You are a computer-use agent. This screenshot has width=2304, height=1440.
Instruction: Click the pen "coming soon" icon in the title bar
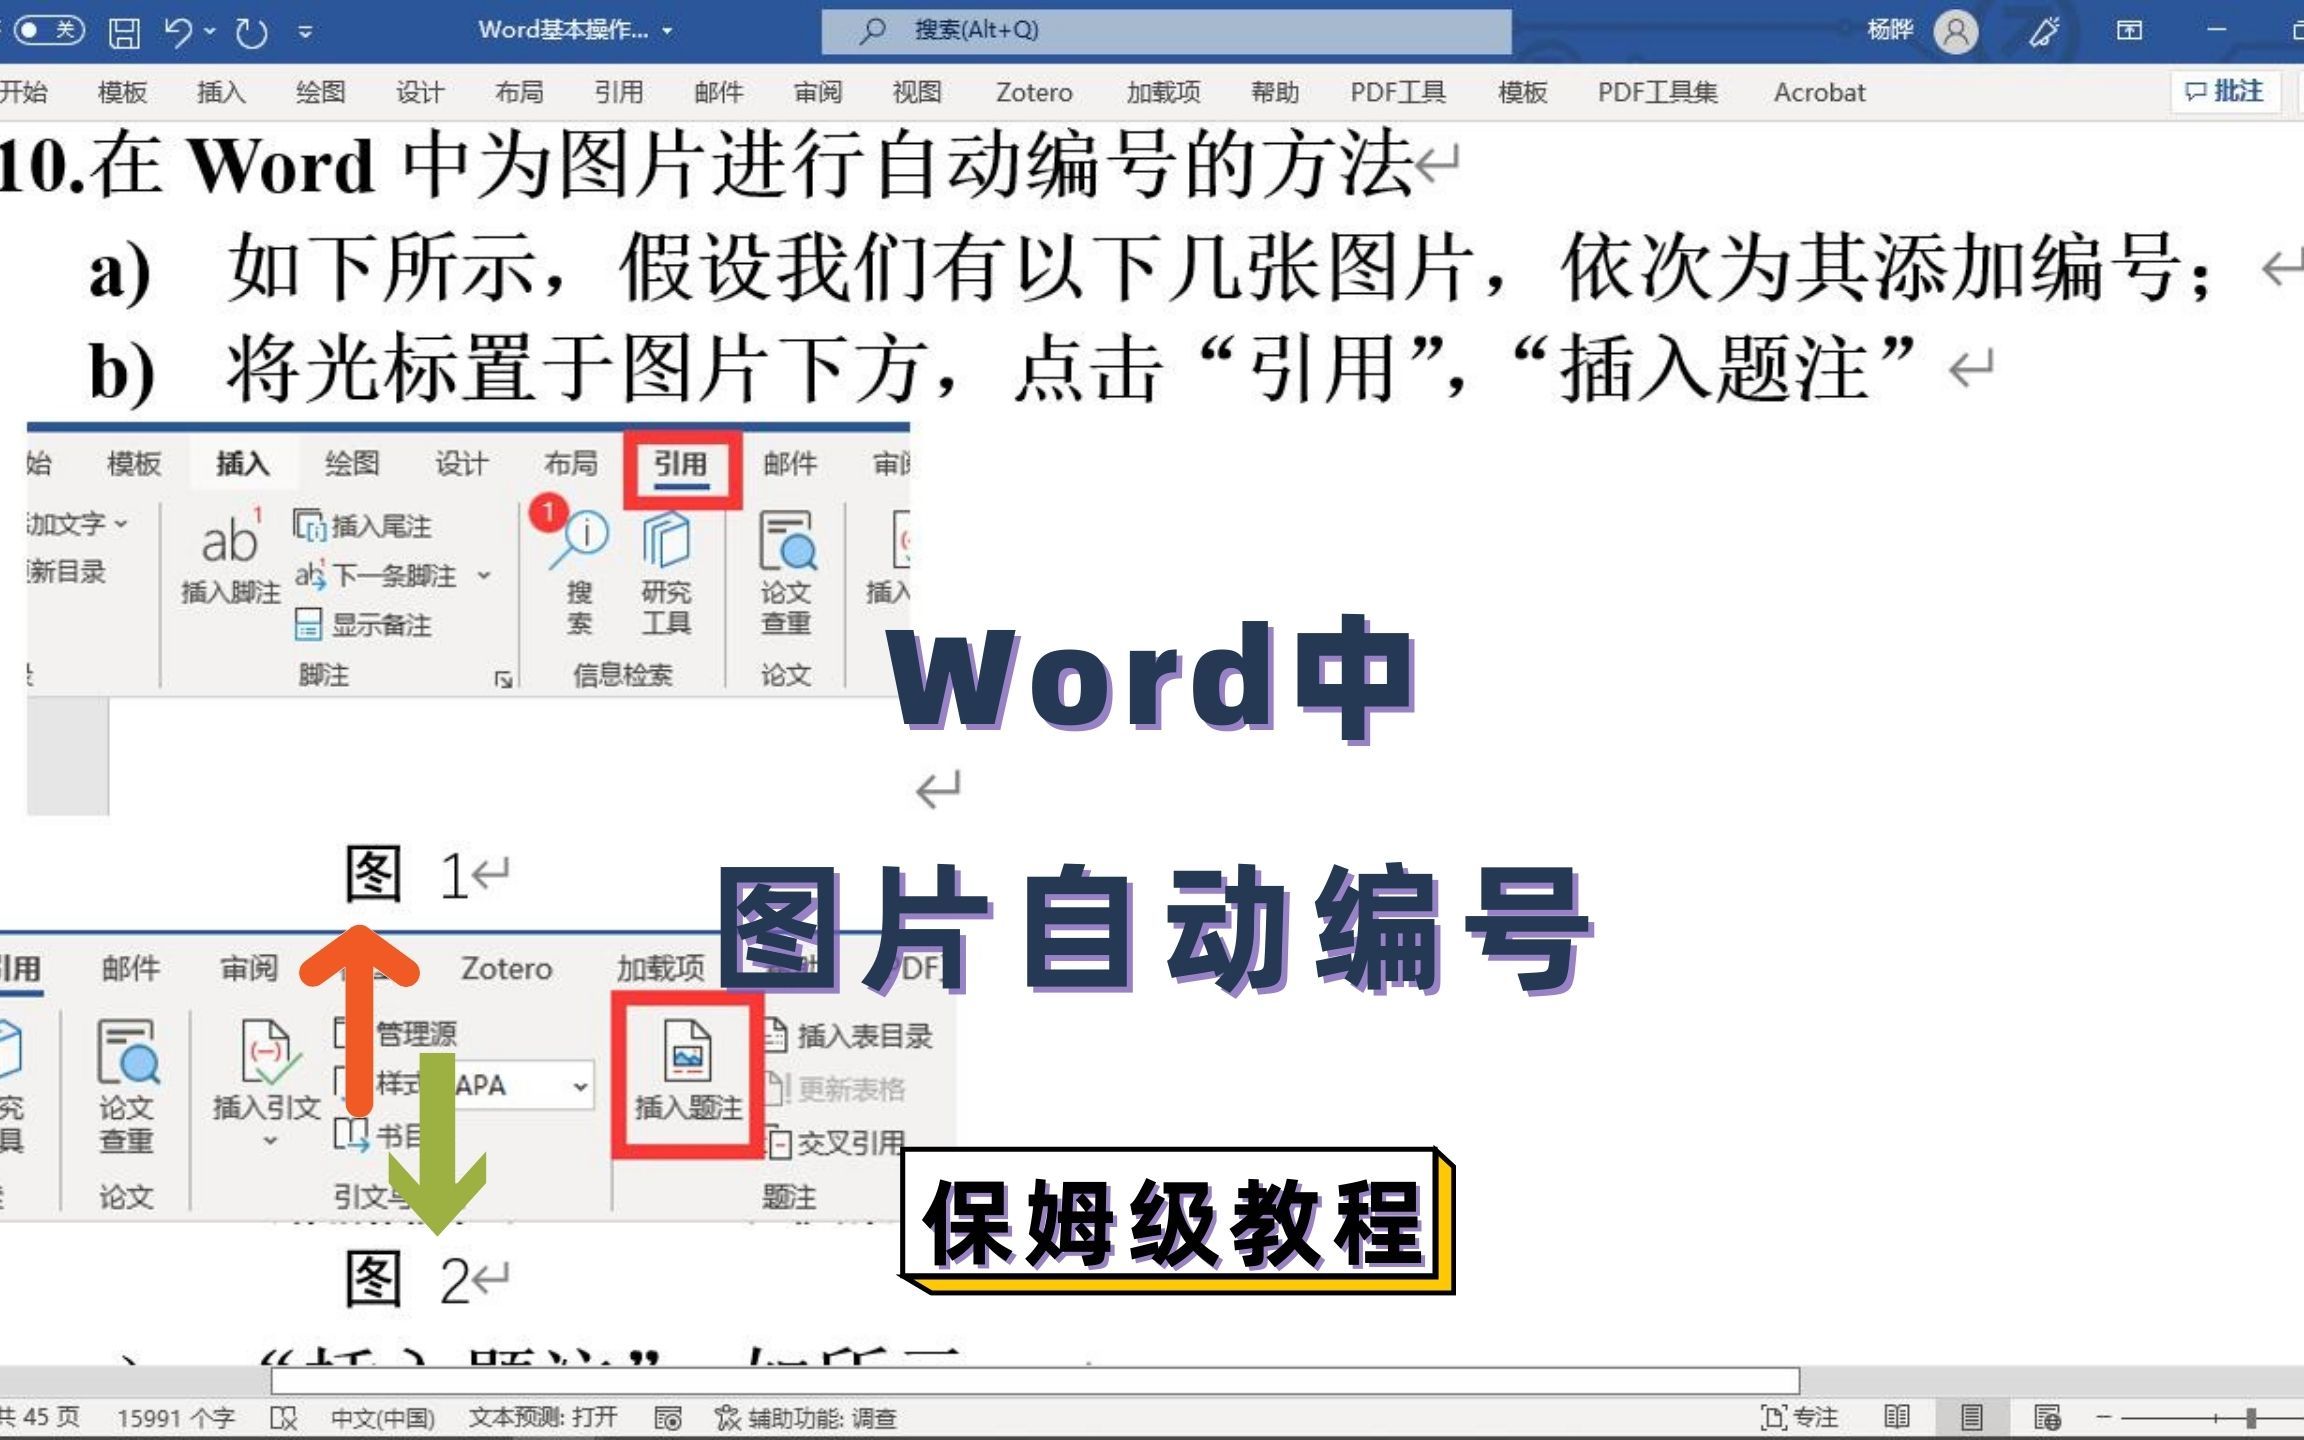(2043, 31)
